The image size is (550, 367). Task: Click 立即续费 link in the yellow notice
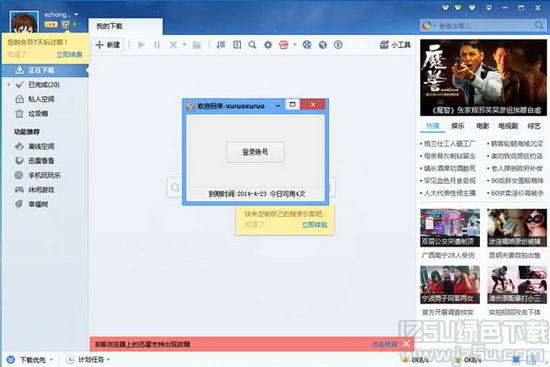click(69, 55)
